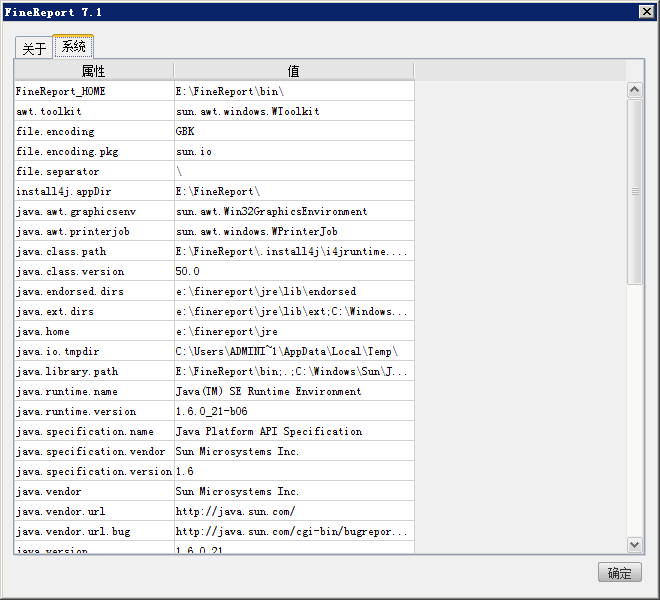Select the java.ext.dirs property cell

point(94,311)
